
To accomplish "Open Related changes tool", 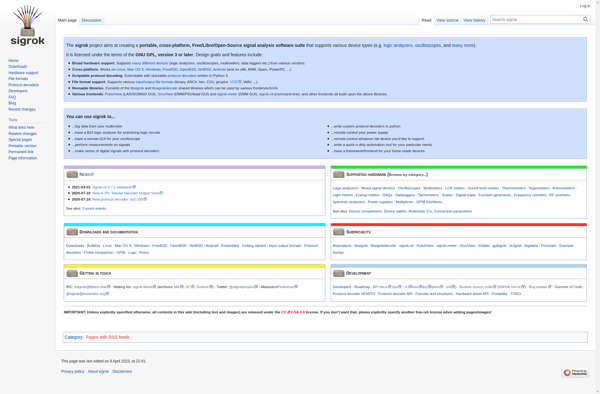I will 23,134.
